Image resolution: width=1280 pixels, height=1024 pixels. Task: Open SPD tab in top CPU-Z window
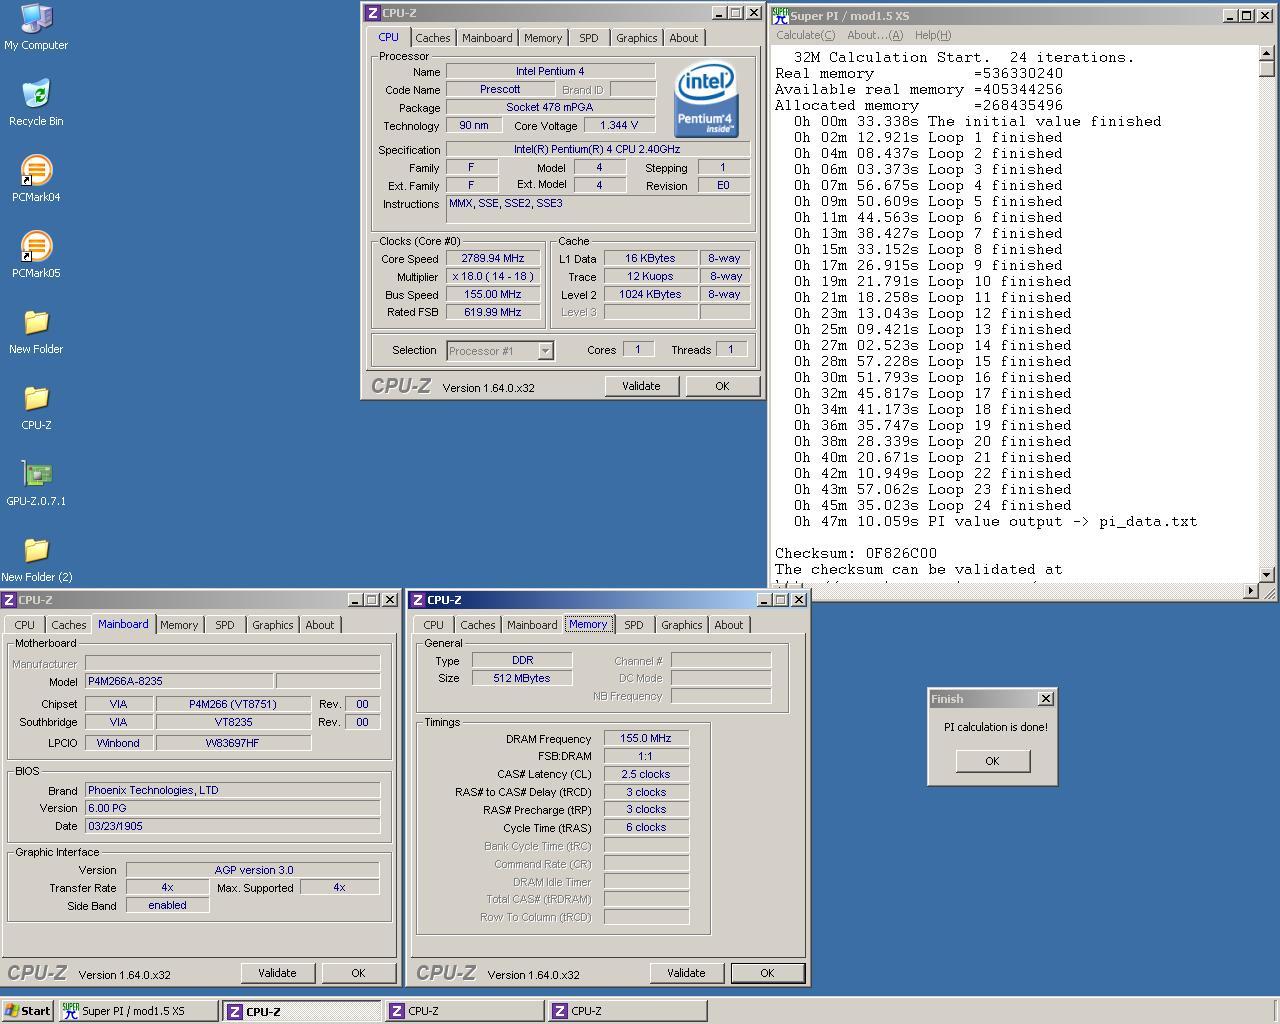(x=589, y=38)
